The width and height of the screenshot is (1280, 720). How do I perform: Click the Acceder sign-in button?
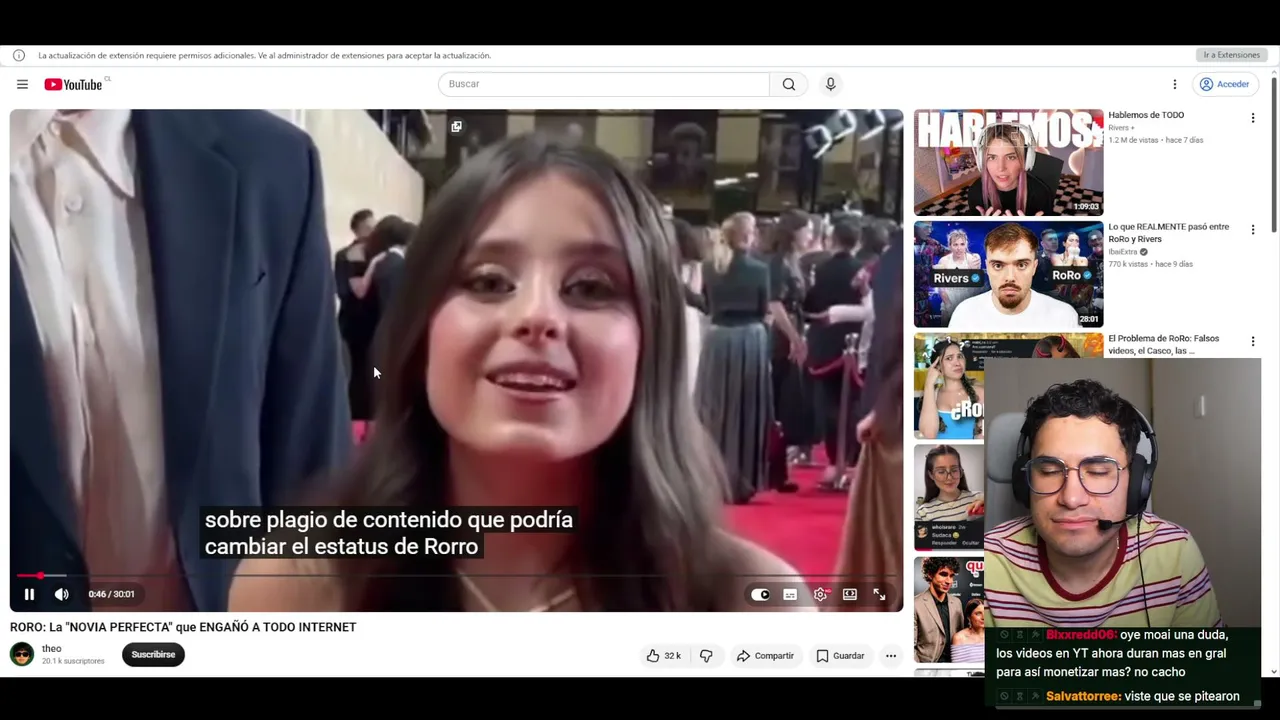point(1225,84)
